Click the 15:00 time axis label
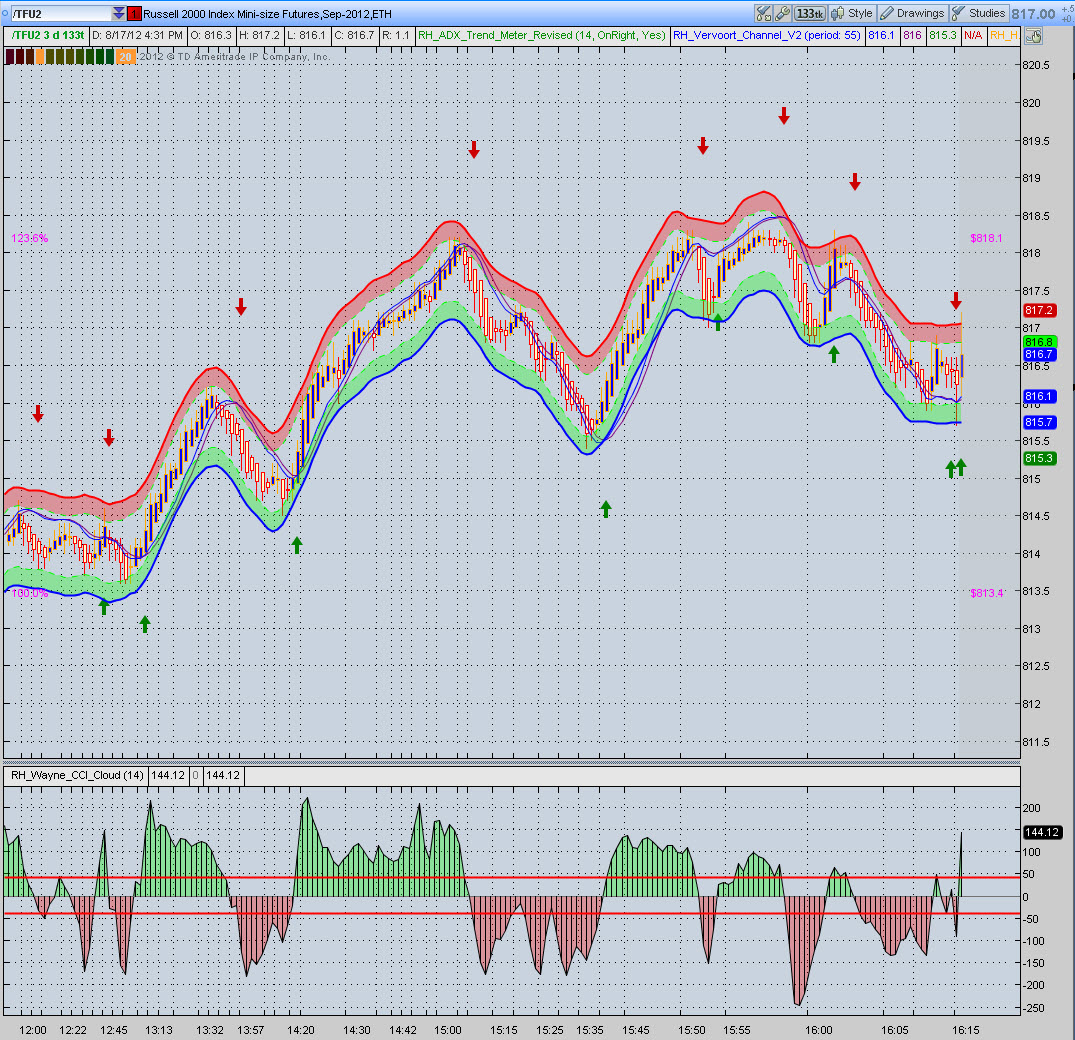 coord(447,1030)
